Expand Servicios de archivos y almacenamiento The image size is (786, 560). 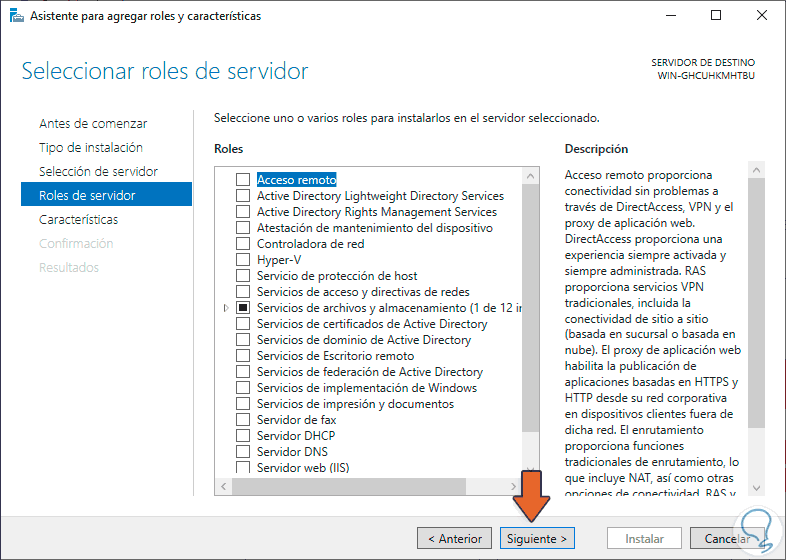coord(227,308)
